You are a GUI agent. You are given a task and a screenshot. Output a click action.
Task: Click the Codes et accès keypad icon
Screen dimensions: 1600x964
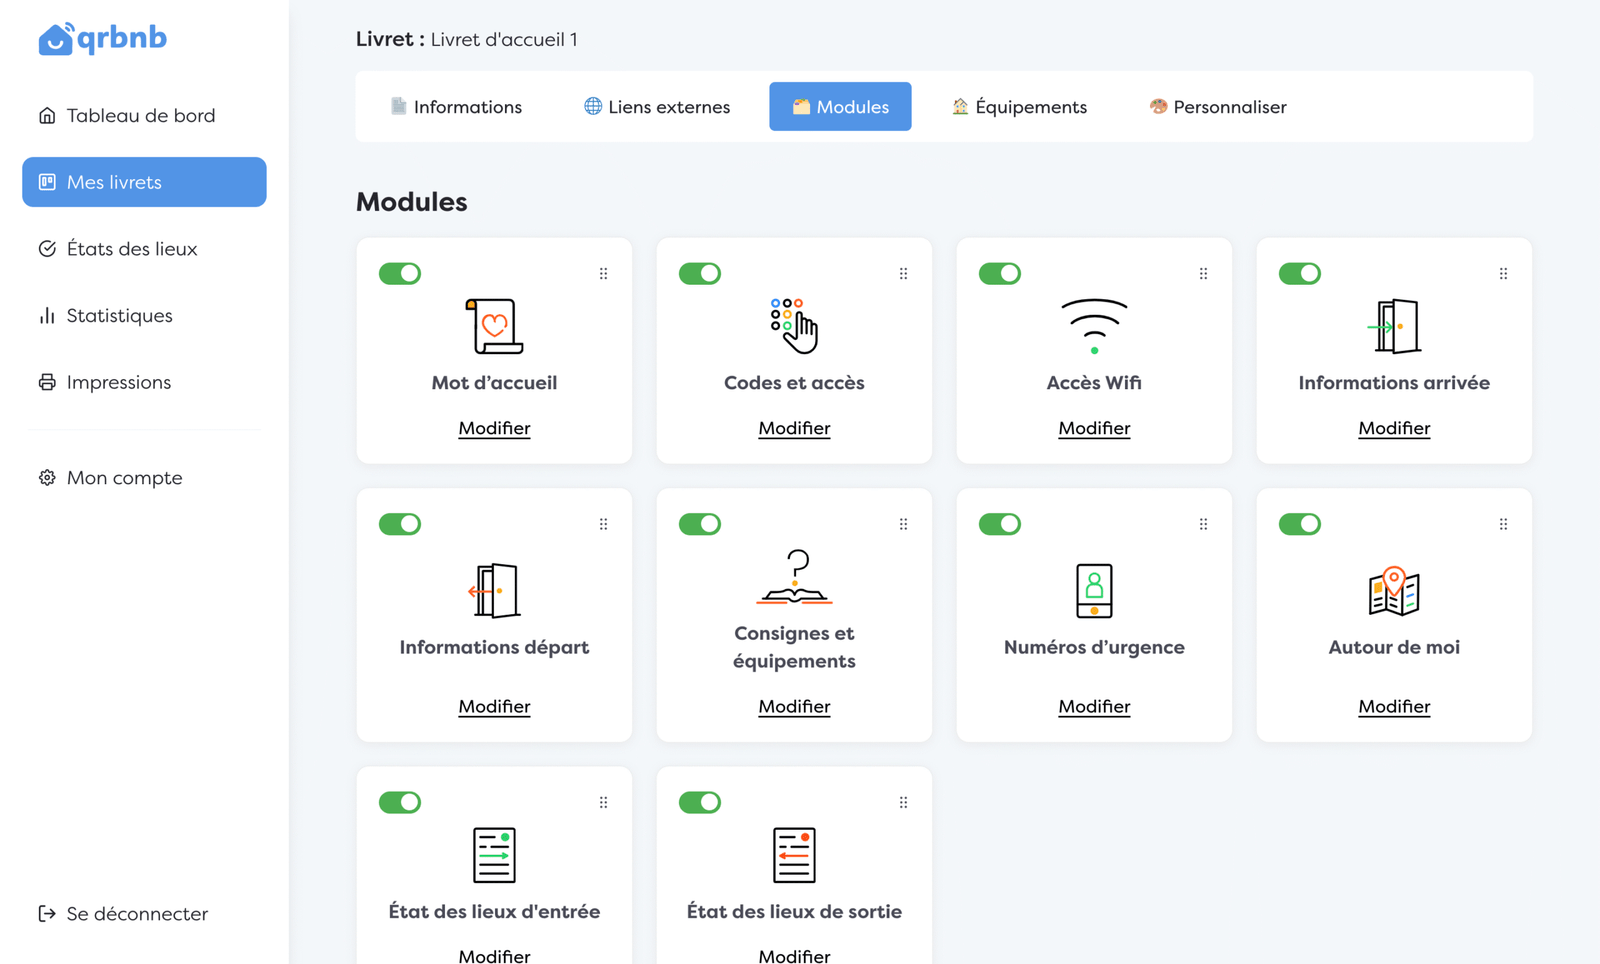(794, 325)
